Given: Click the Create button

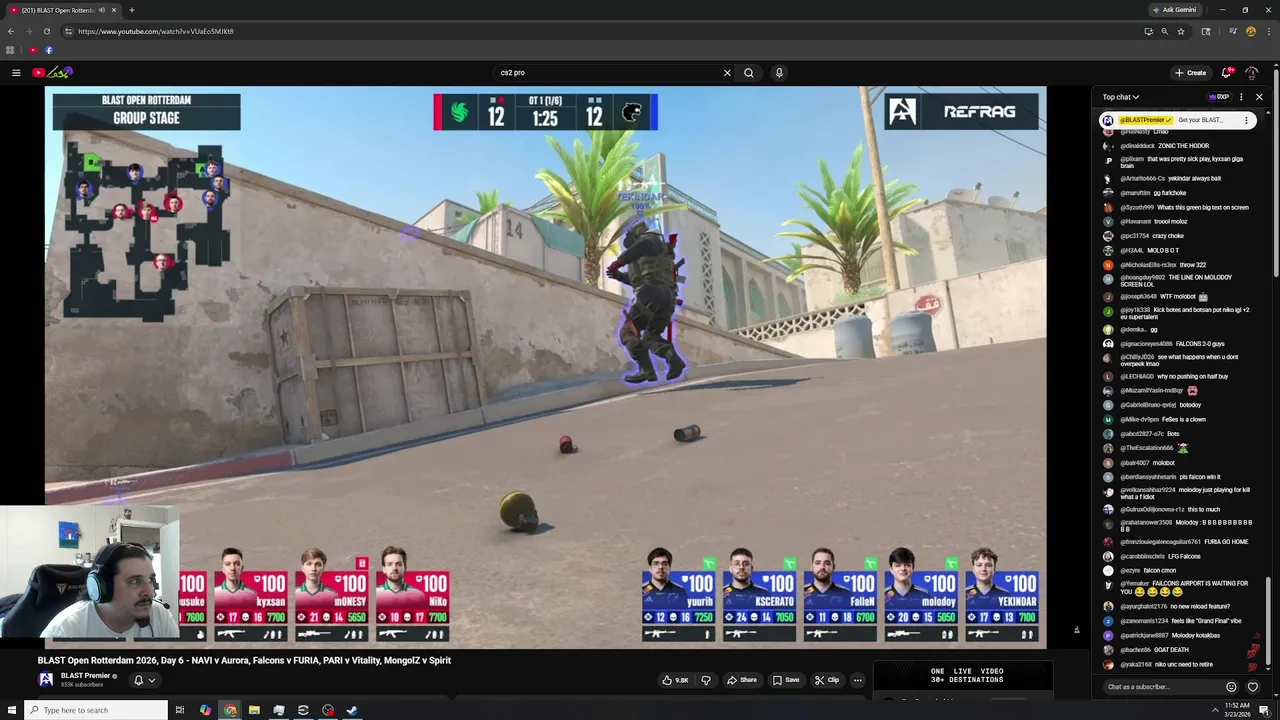Looking at the screenshot, I should [x=1190, y=72].
